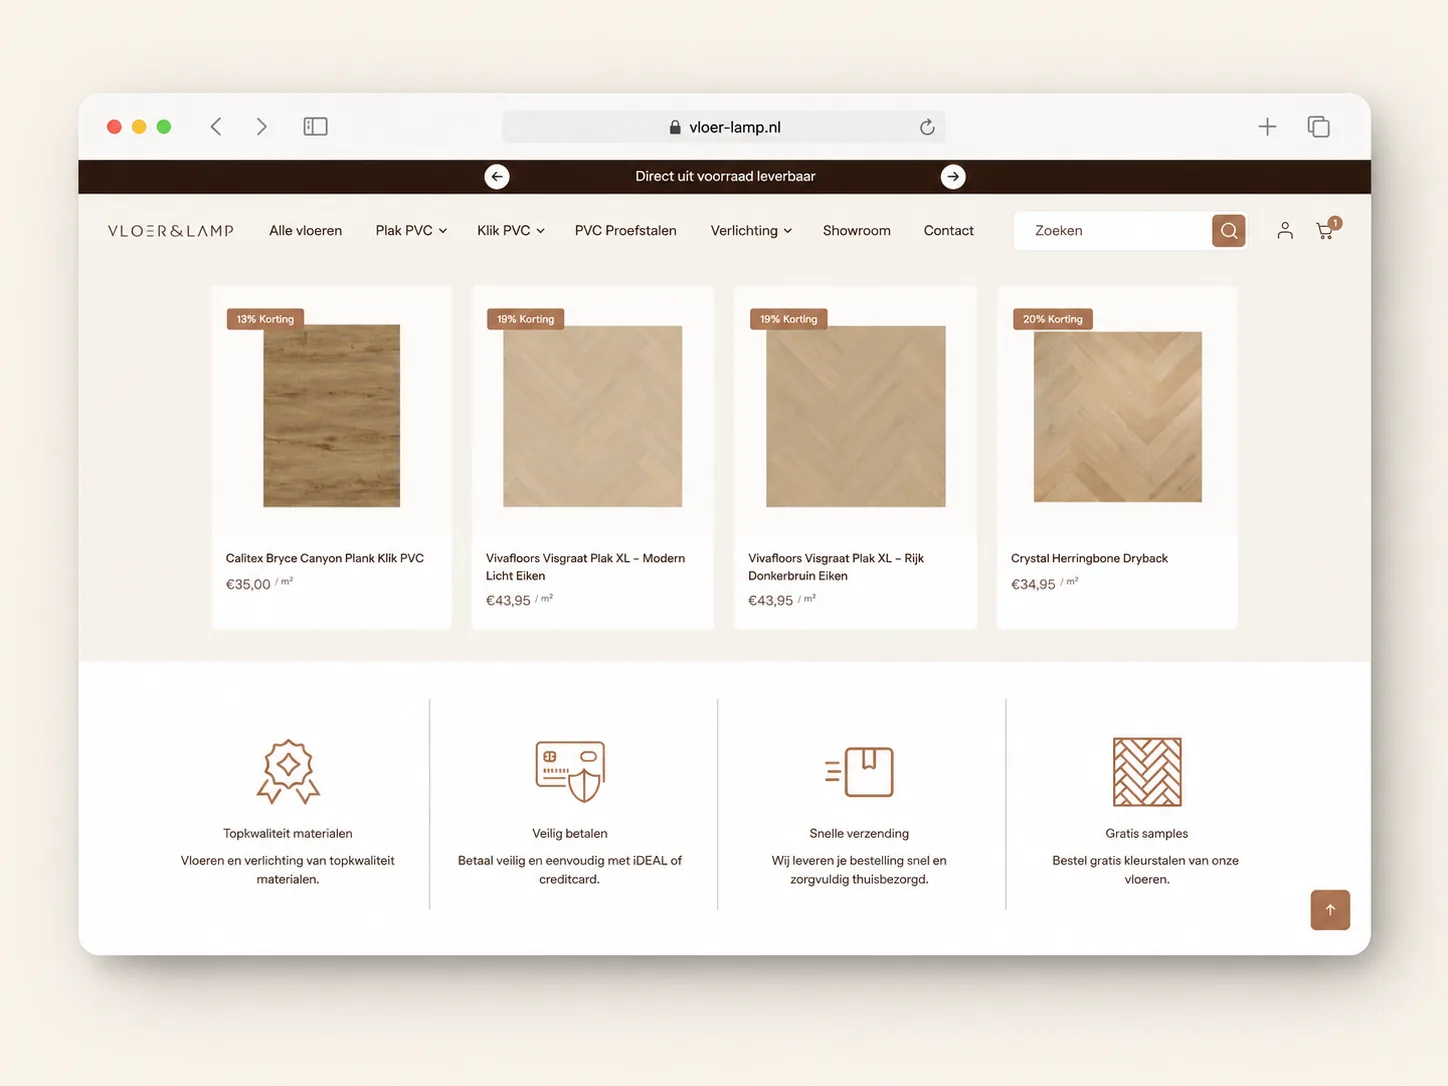Click the search magnifier button
Screen dimensions: 1448x1086
pyautogui.click(x=1228, y=231)
